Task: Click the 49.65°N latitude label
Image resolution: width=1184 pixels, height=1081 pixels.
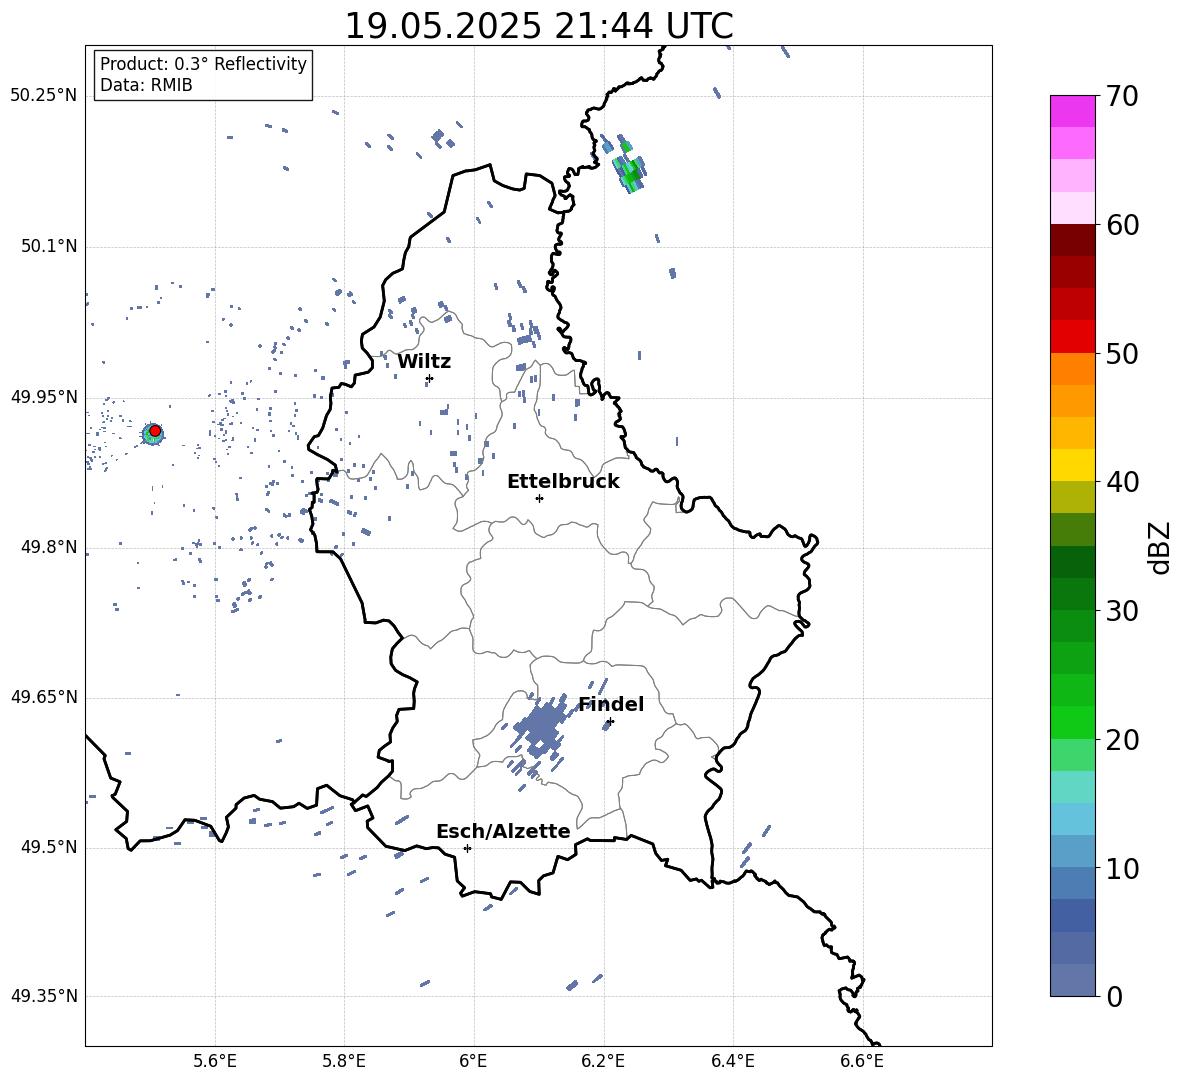Action: tap(44, 697)
